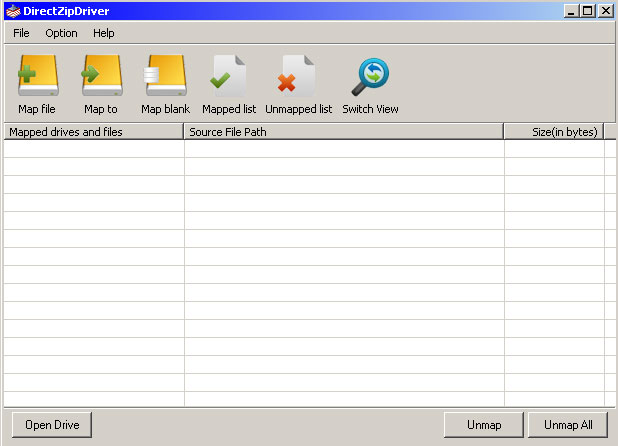The height and width of the screenshot is (446, 618).
Task: Sort by Source File Path column
Action: click(x=344, y=132)
